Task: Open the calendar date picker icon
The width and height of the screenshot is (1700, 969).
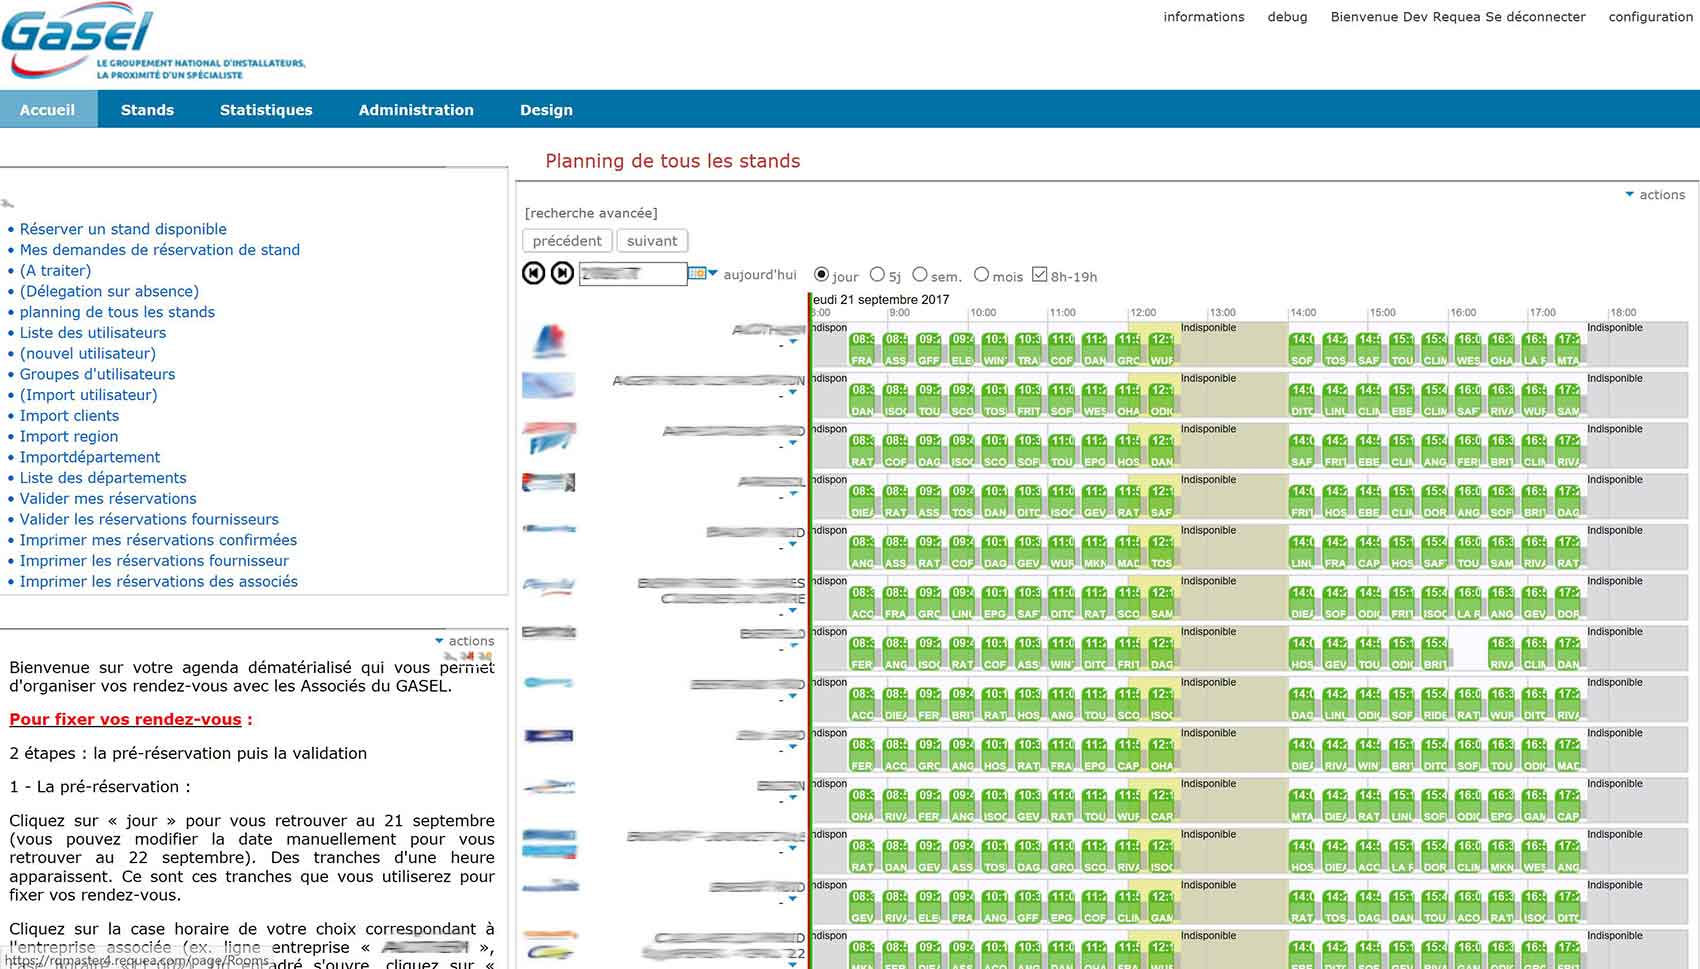Action: 697,273
